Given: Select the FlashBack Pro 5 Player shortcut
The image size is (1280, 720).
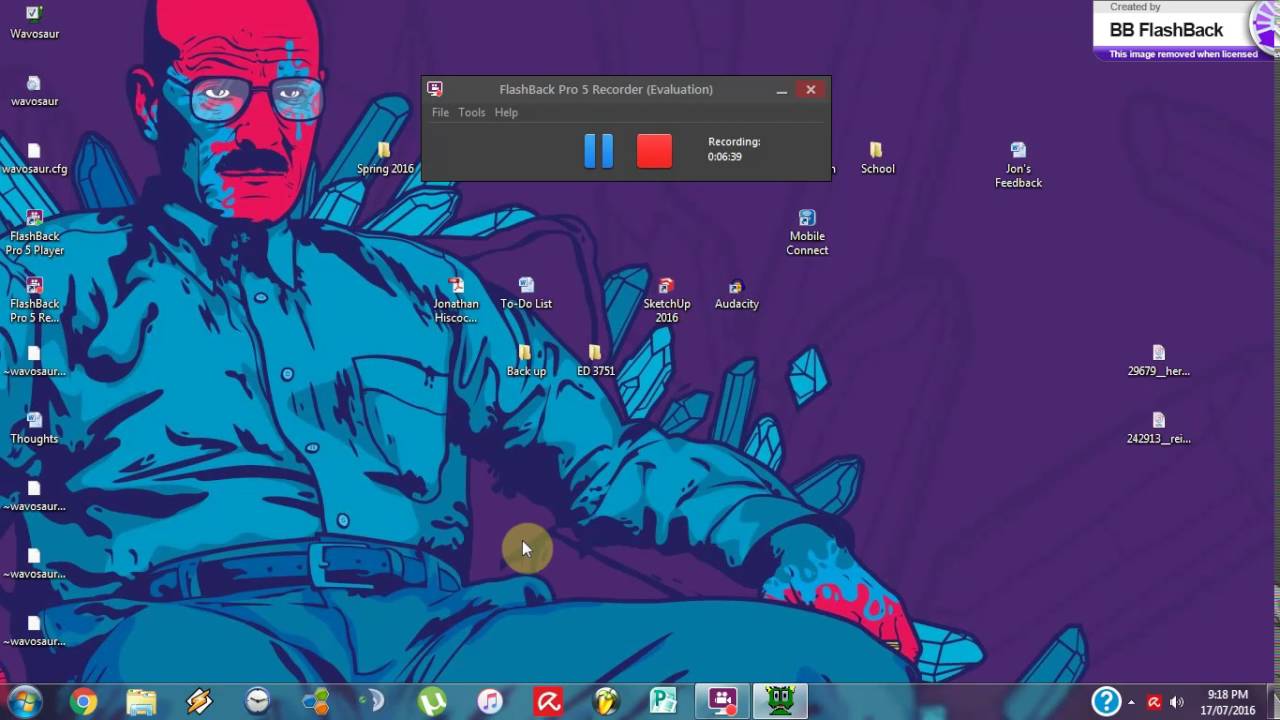Looking at the screenshot, I should pos(34,233).
